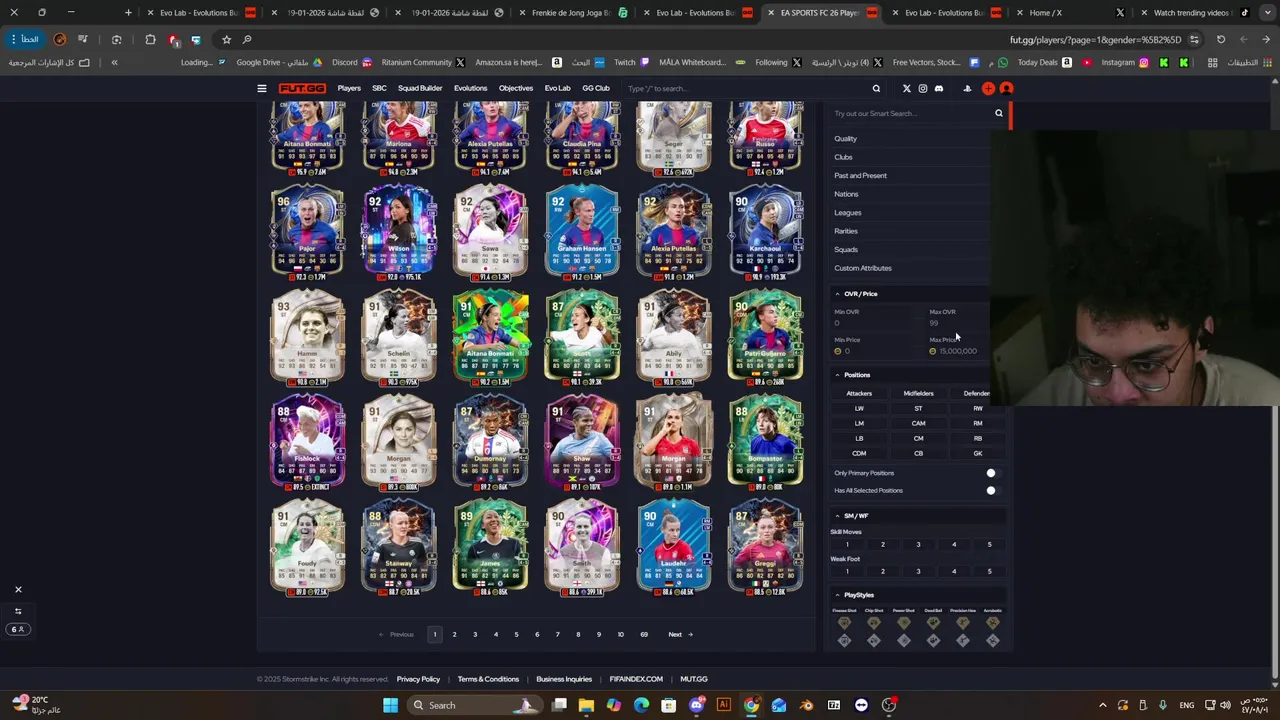This screenshot has height=720, width=1280.
Task: Open the hamburger menu left of FUT.GG logo
Action: point(262,88)
